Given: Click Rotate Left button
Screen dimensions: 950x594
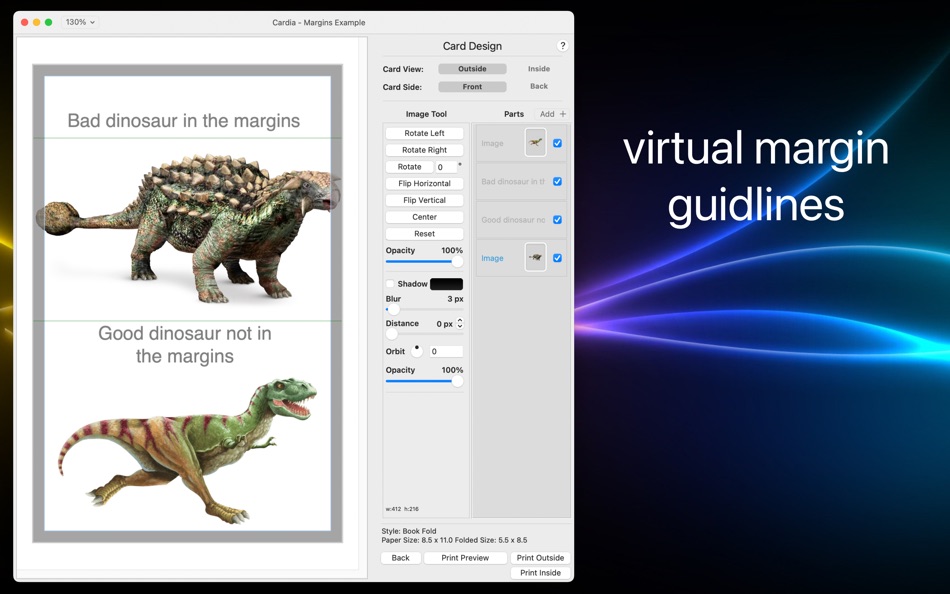Looking at the screenshot, I should tap(425, 133).
